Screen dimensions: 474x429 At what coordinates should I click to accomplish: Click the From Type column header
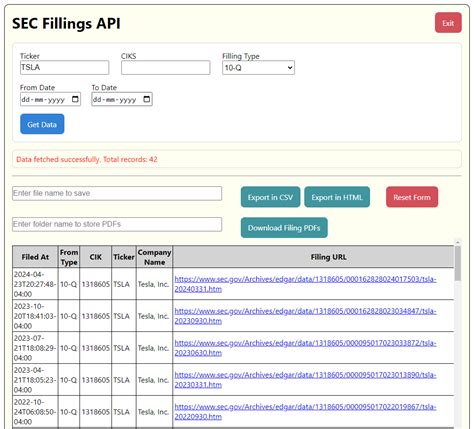point(69,257)
